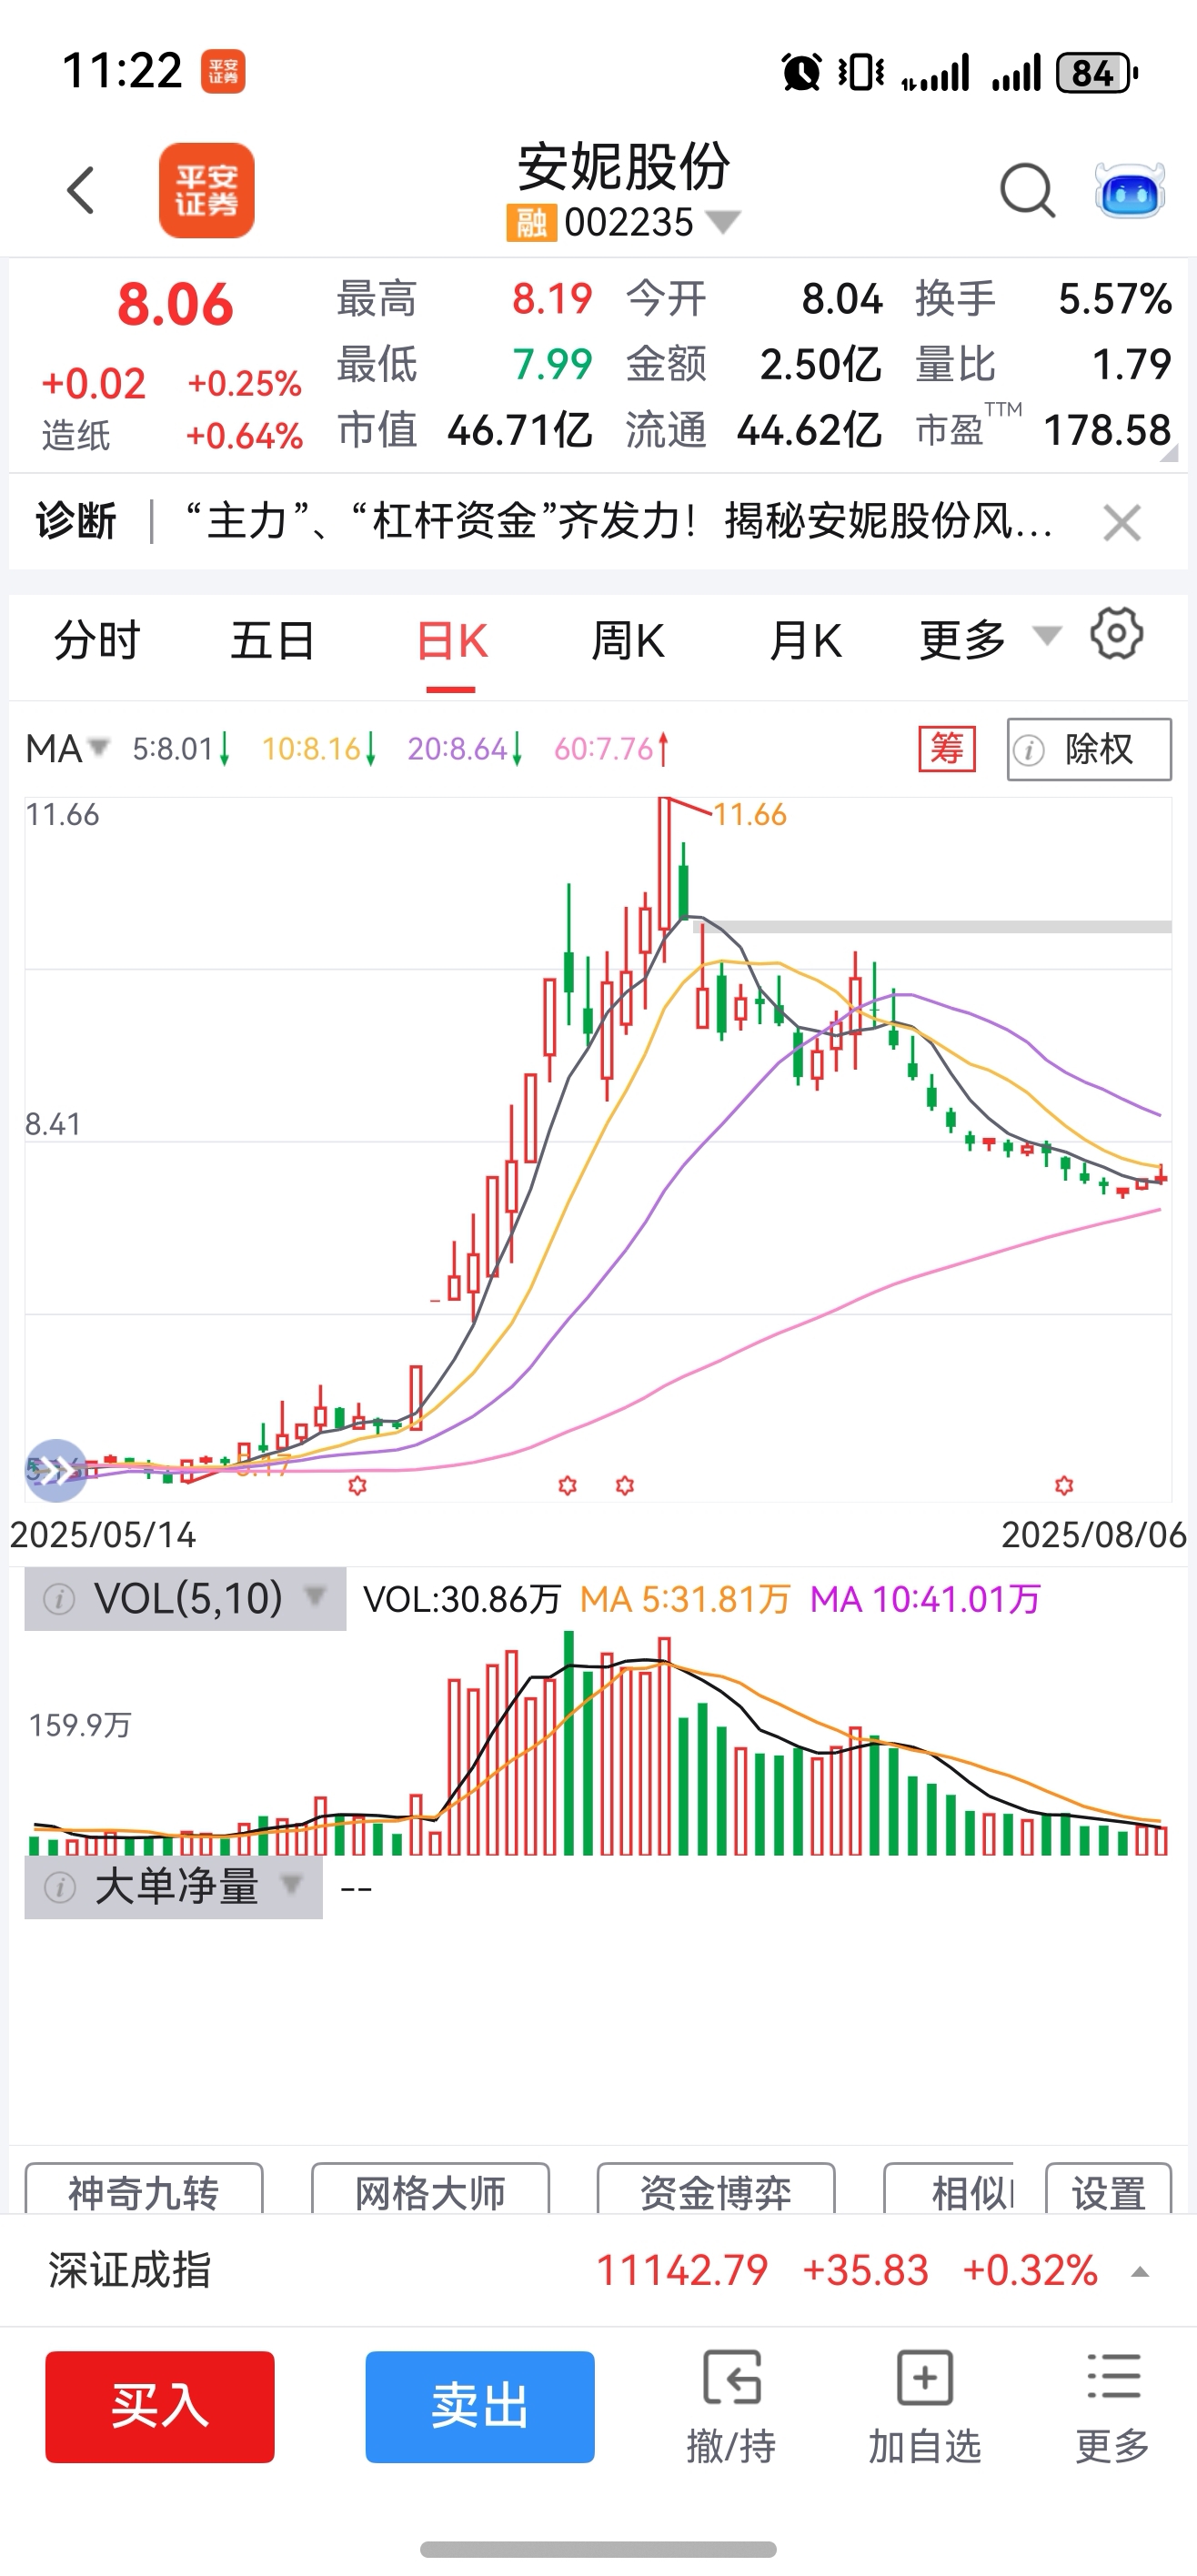Switch to 五日 chart tab
The height and width of the screenshot is (2576, 1197).
click(273, 640)
